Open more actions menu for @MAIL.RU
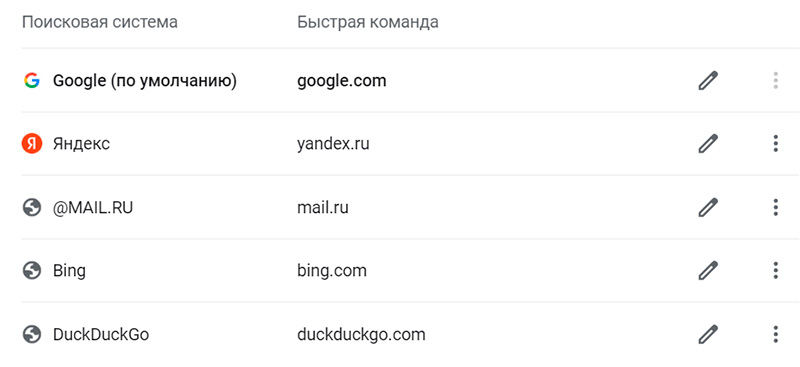 (775, 208)
